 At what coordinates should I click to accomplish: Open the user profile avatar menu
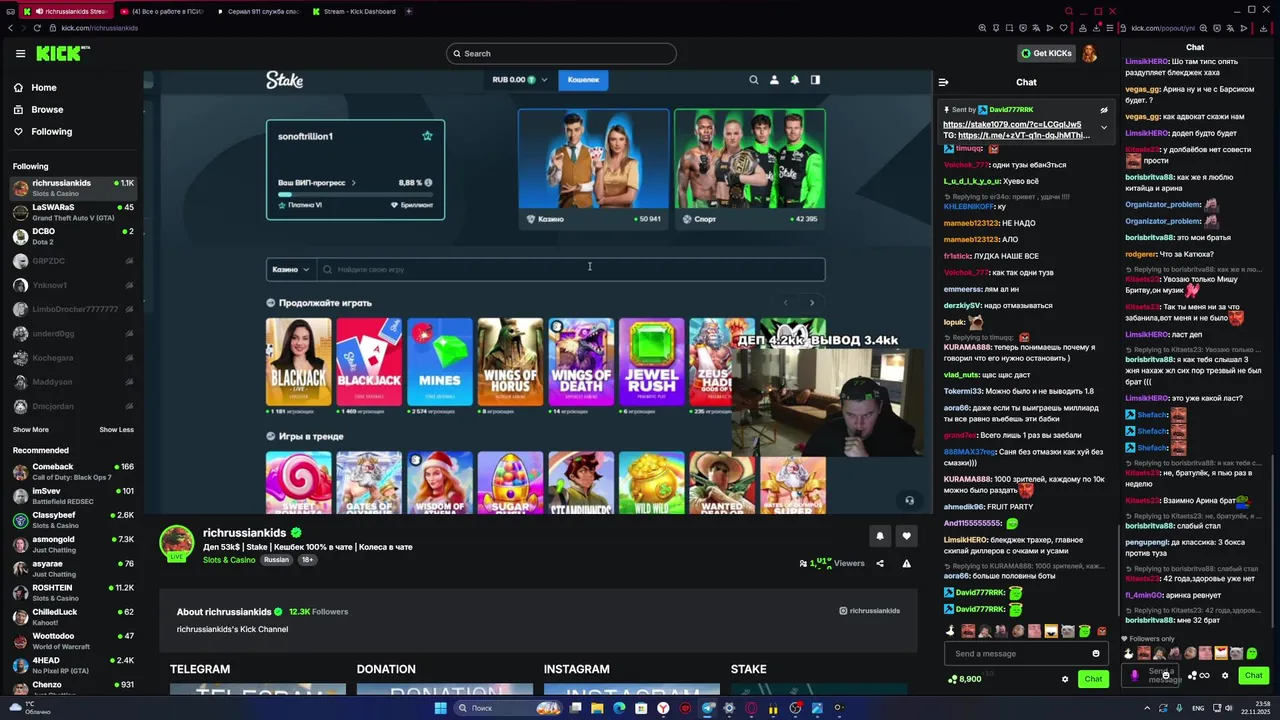(1089, 53)
